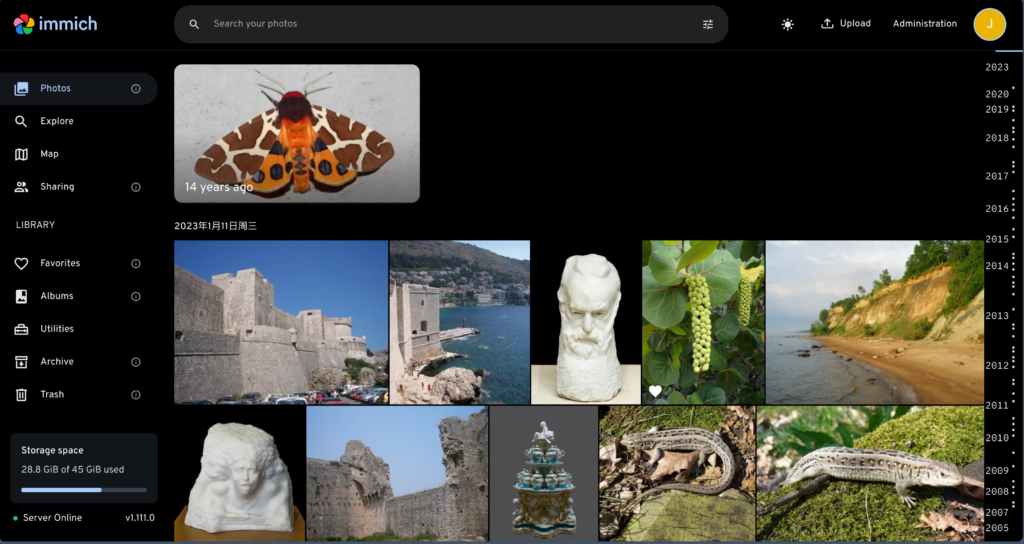1024x544 pixels.
Task: Open Favorites in library
Action: [x=78, y=263]
